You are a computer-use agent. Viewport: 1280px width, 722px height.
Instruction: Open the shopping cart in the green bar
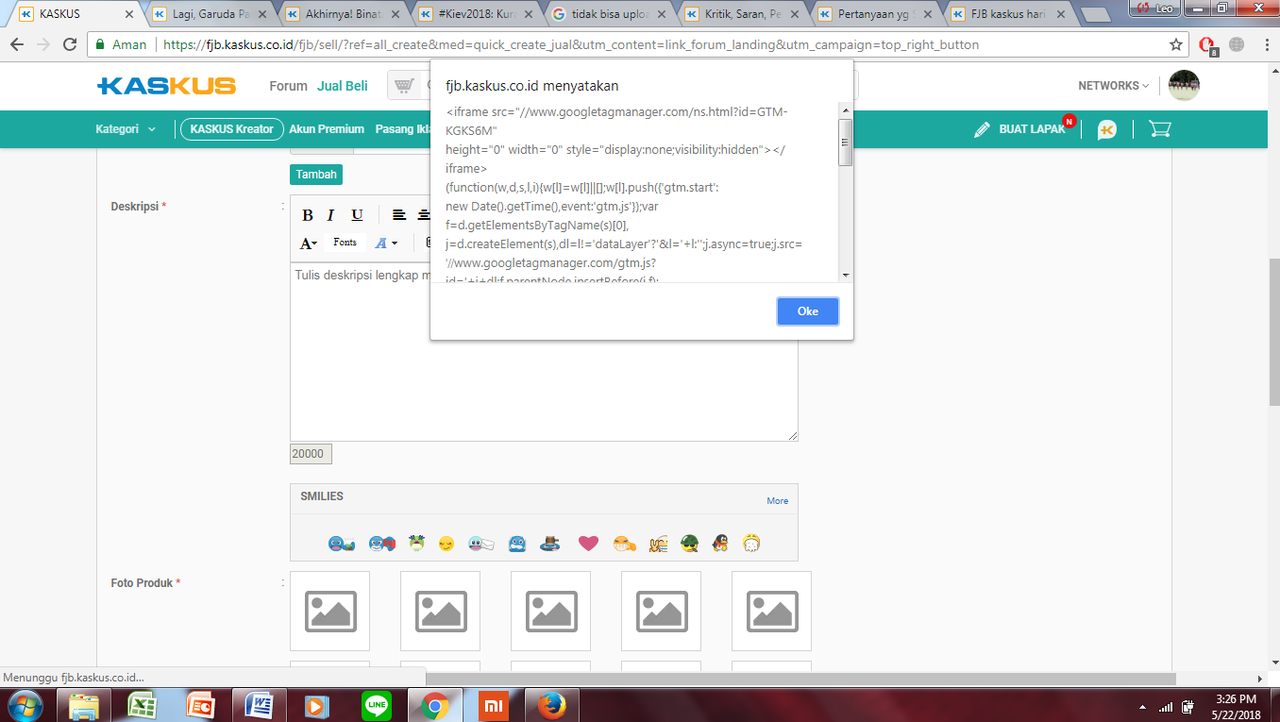tap(1160, 129)
